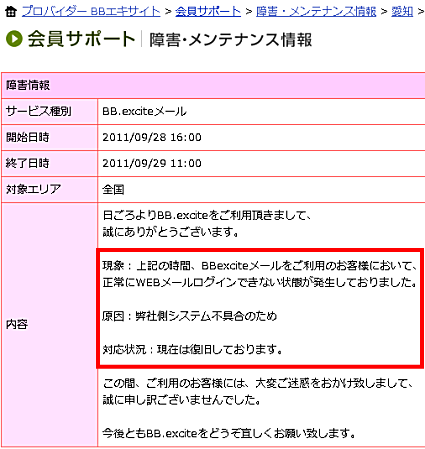Click the line starting 正常にWEBメールログイン
The height and width of the screenshot is (449, 425).
(260, 282)
